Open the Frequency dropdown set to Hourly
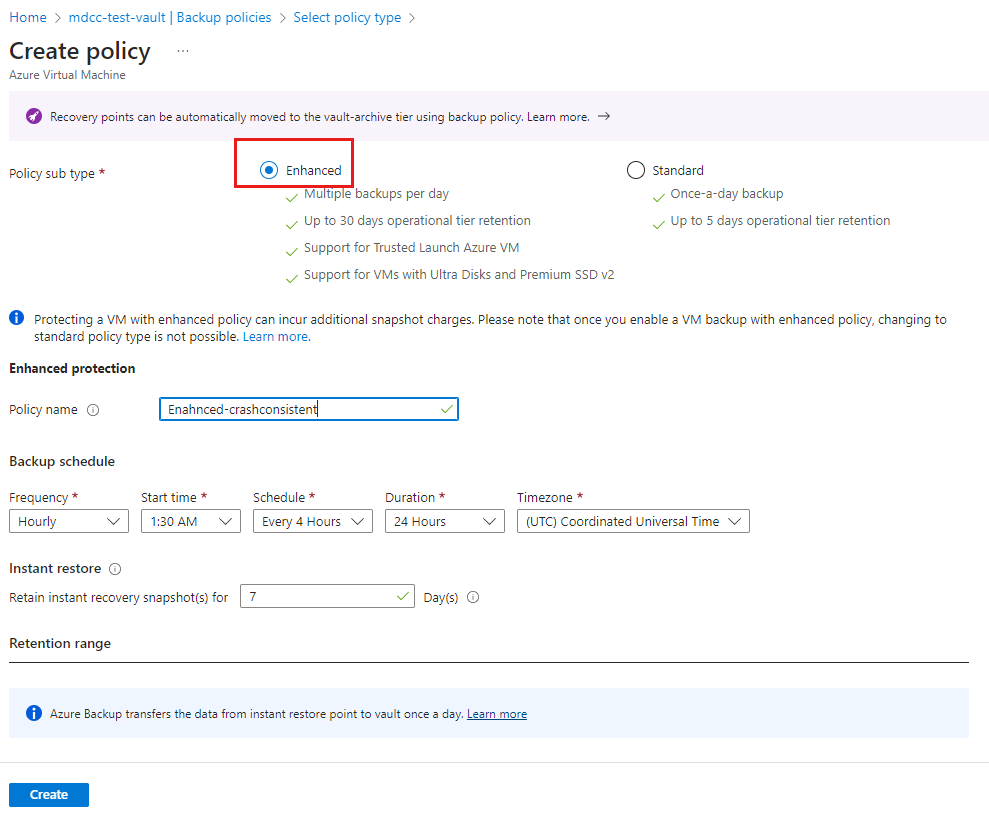The width and height of the screenshot is (989, 814). [x=69, y=521]
